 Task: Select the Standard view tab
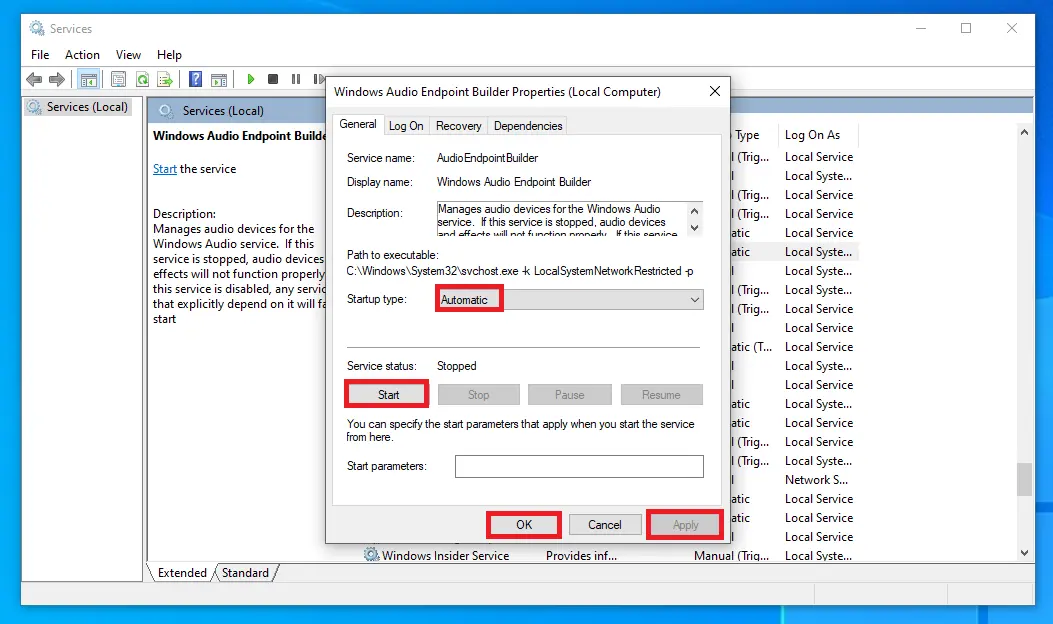[245, 573]
